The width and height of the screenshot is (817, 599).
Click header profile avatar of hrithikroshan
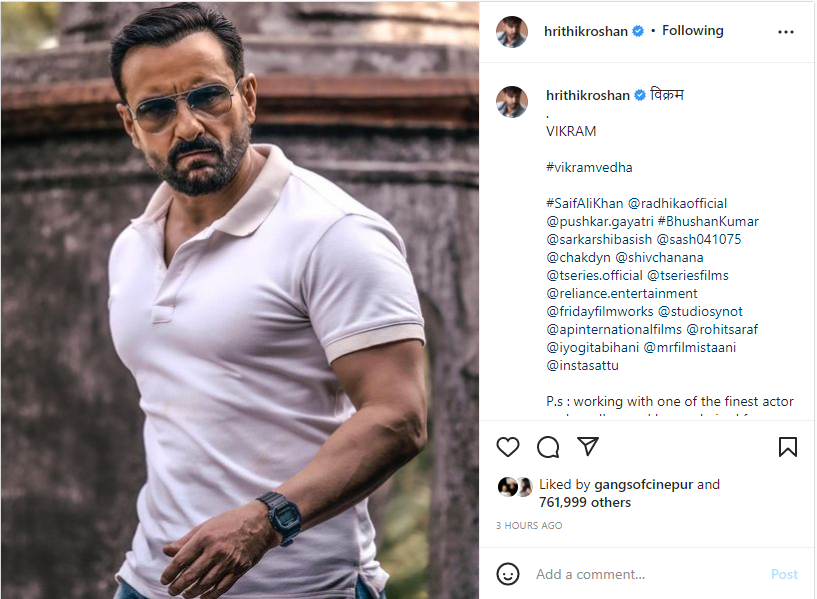[x=512, y=31]
